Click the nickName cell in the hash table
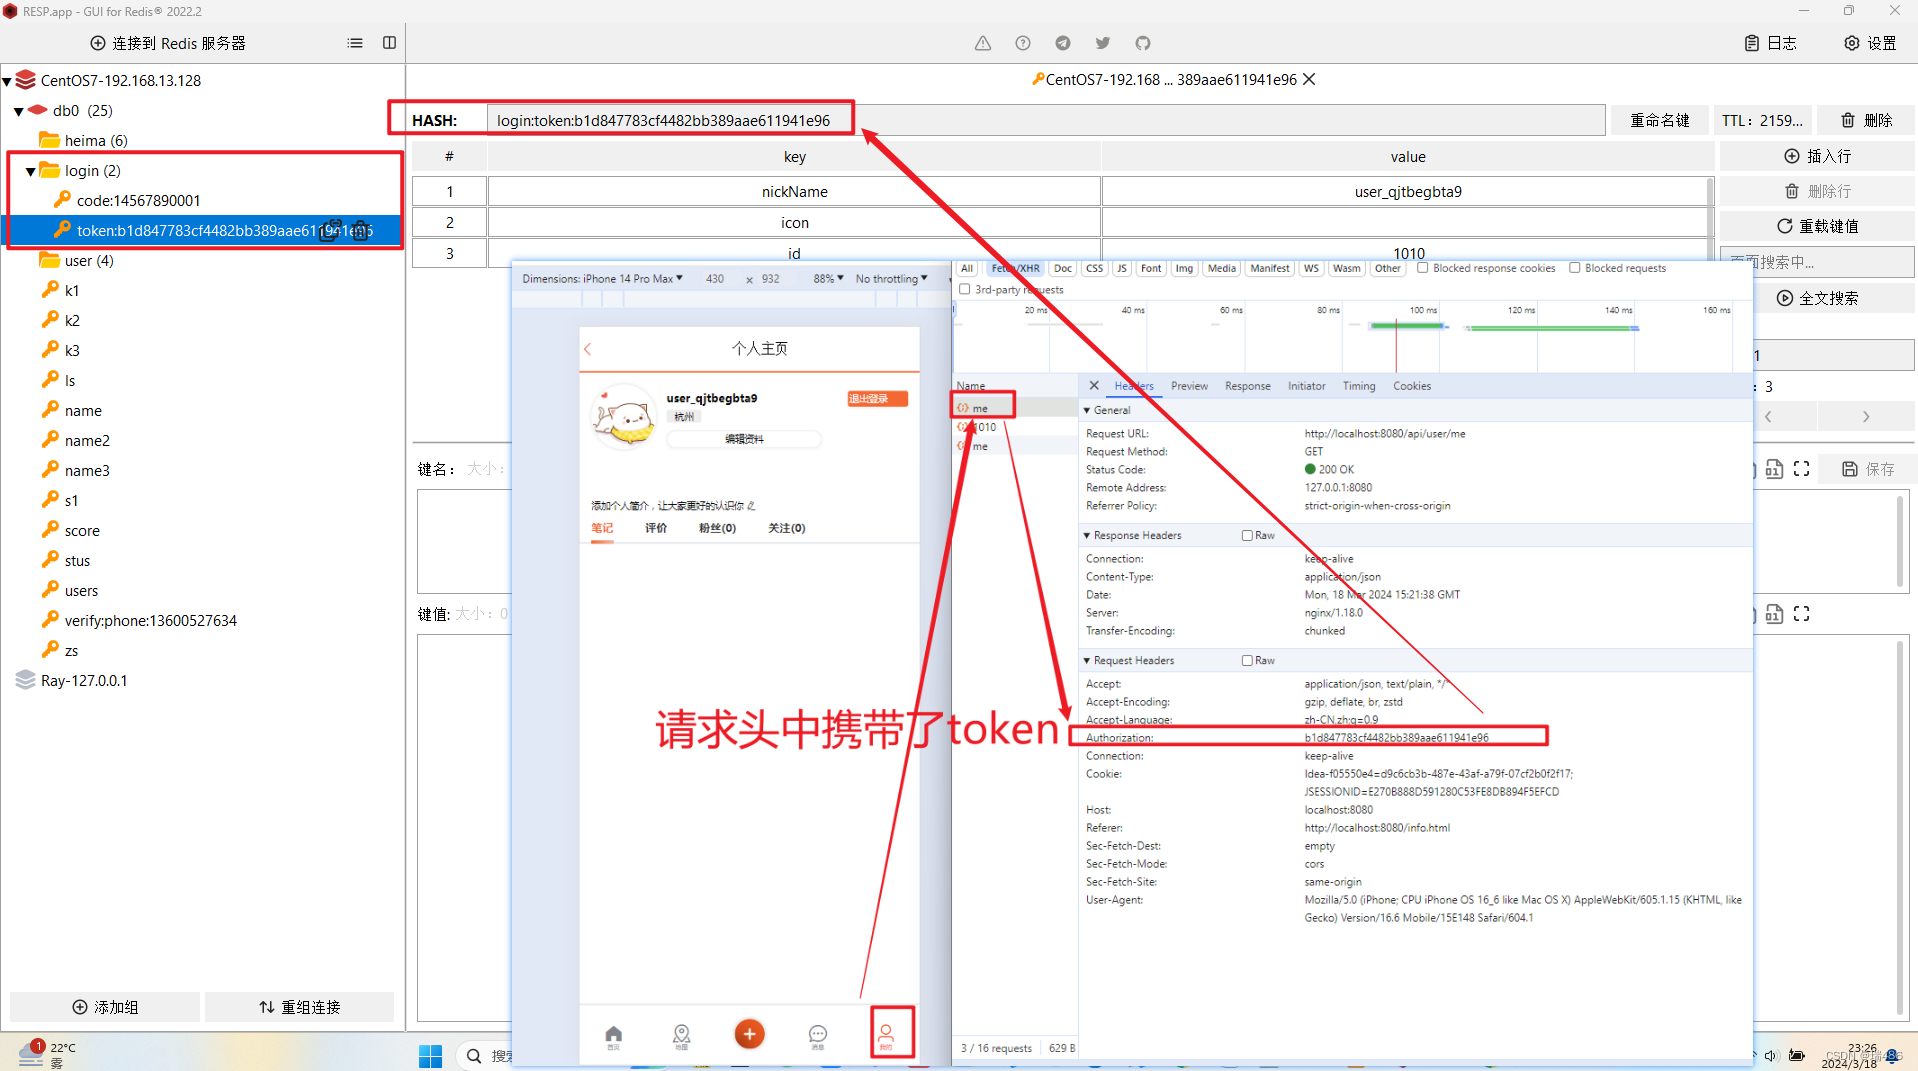The height and width of the screenshot is (1071, 1918). tap(794, 191)
